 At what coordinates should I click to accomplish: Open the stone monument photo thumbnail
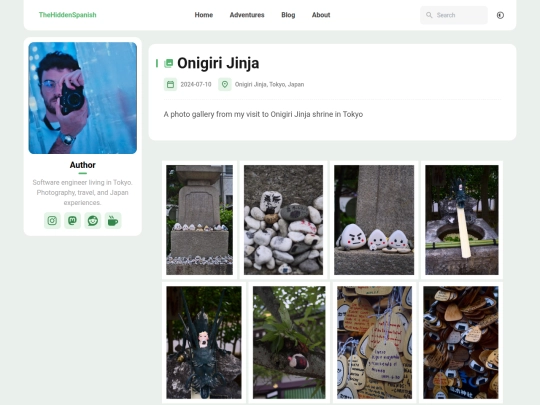[x=199, y=220]
